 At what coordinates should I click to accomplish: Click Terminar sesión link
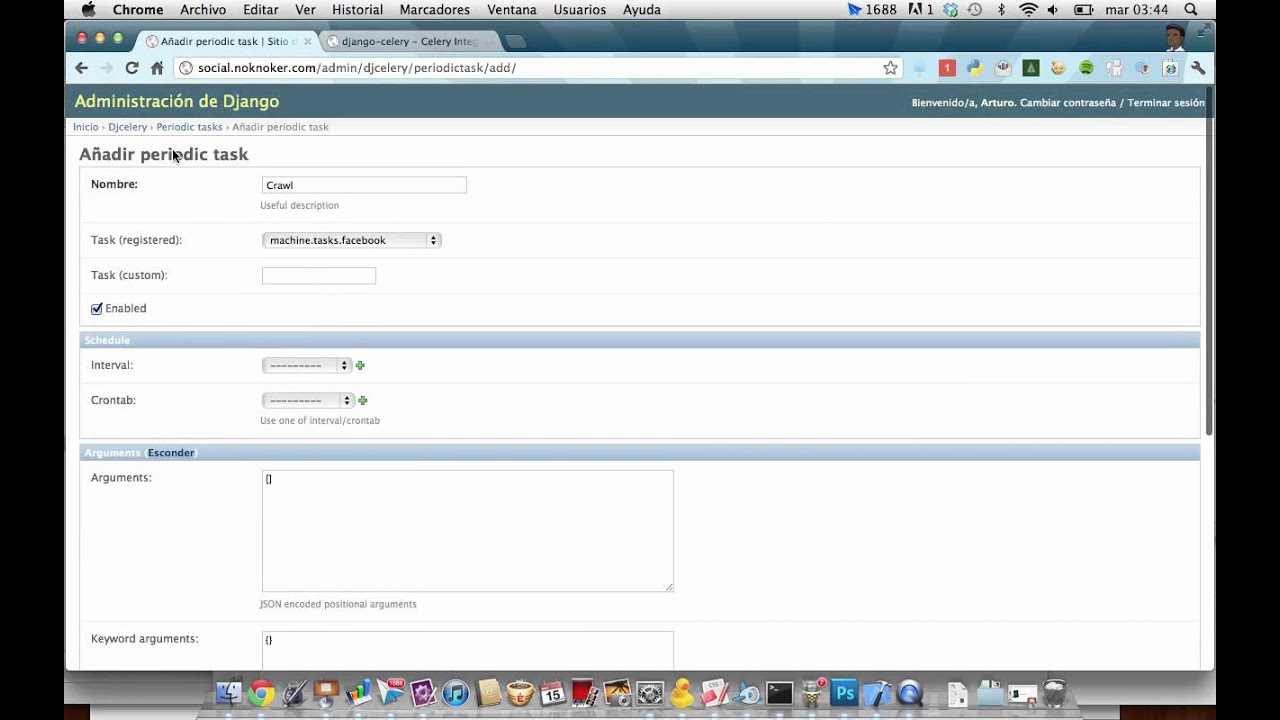(1166, 103)
